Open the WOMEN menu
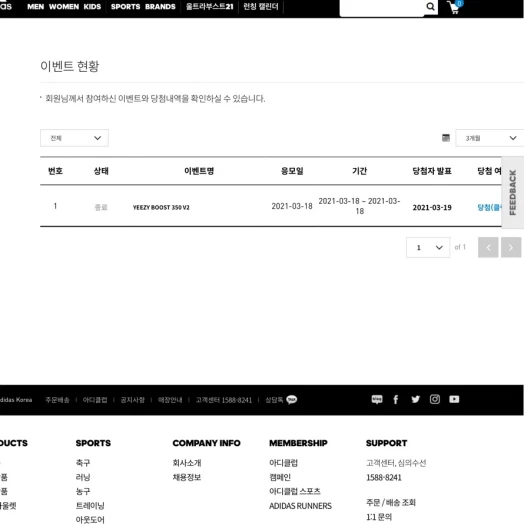 [x=64, y=7]
